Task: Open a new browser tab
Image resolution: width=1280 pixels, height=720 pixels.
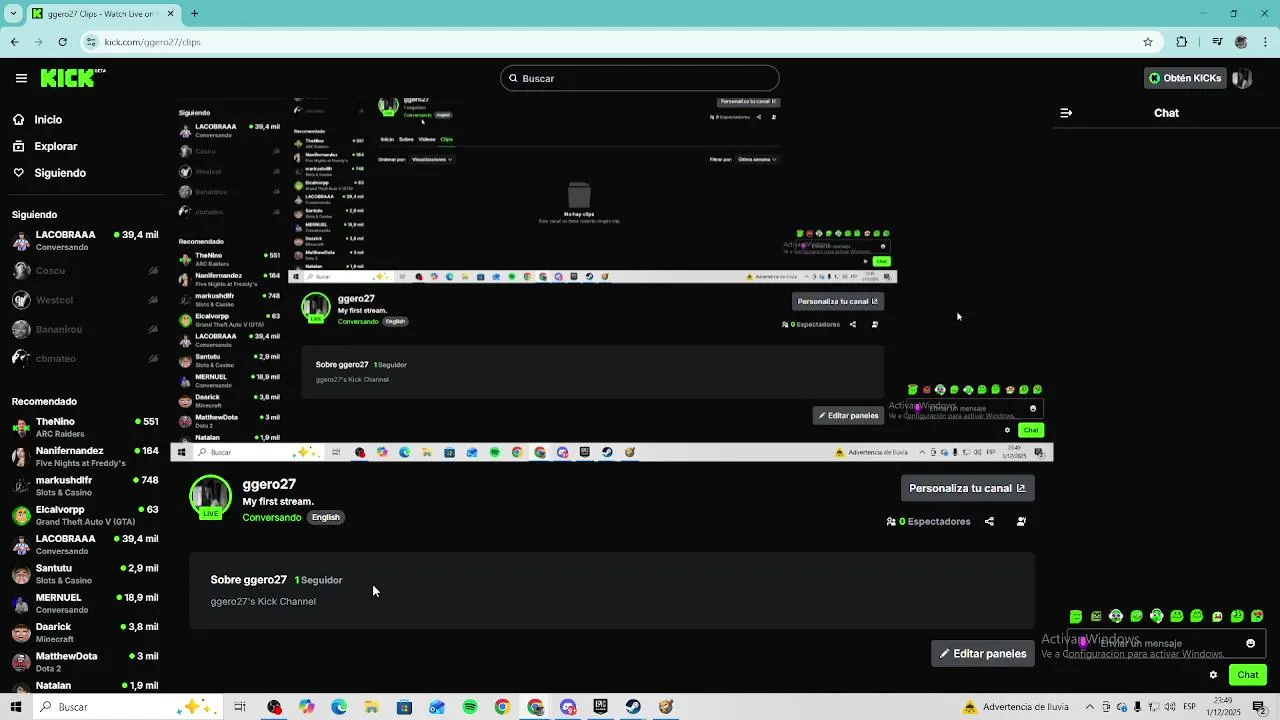Action: click(x=194, y=13)
